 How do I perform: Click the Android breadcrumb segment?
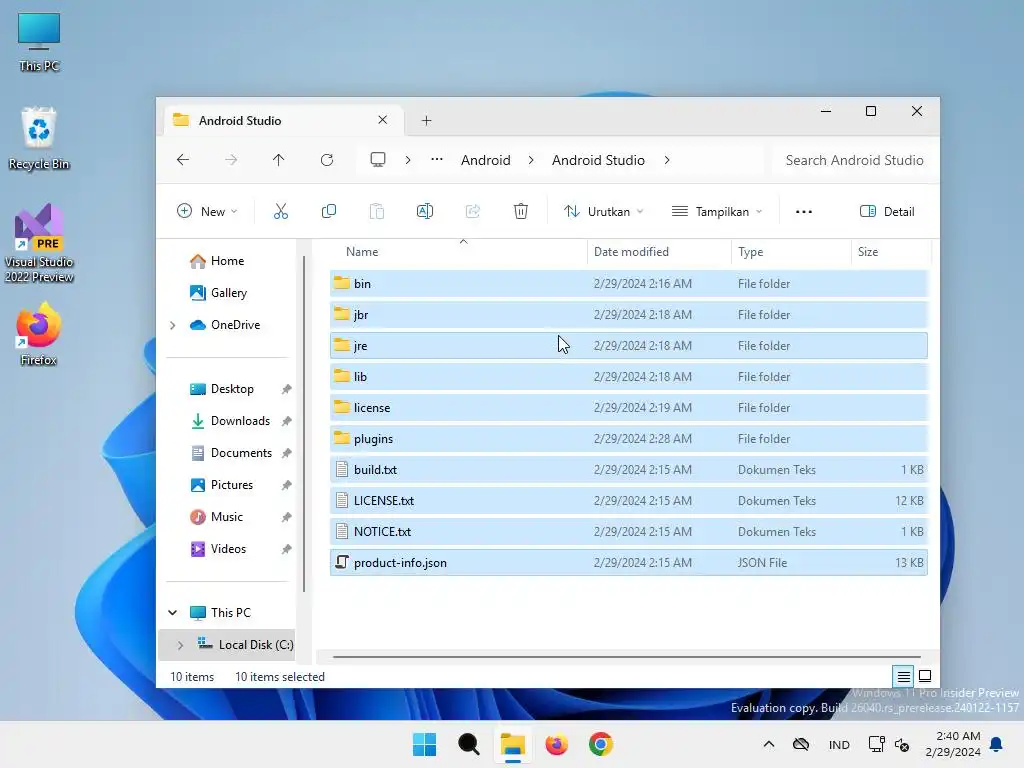486,160
